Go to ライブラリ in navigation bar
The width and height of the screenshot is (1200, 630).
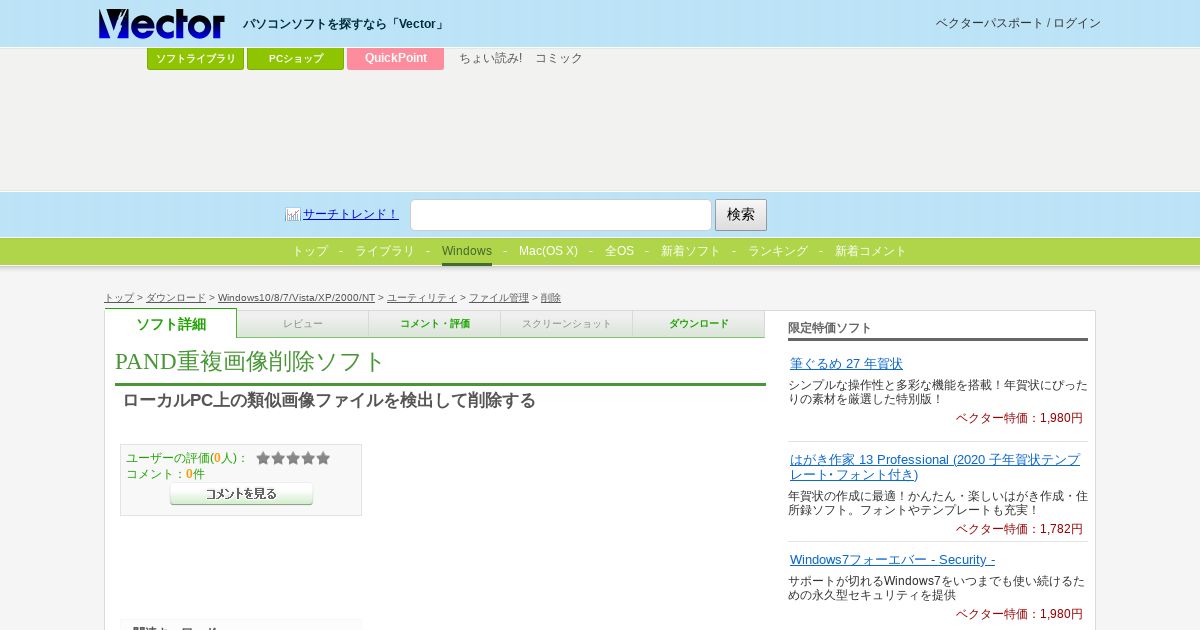point(385,251)
